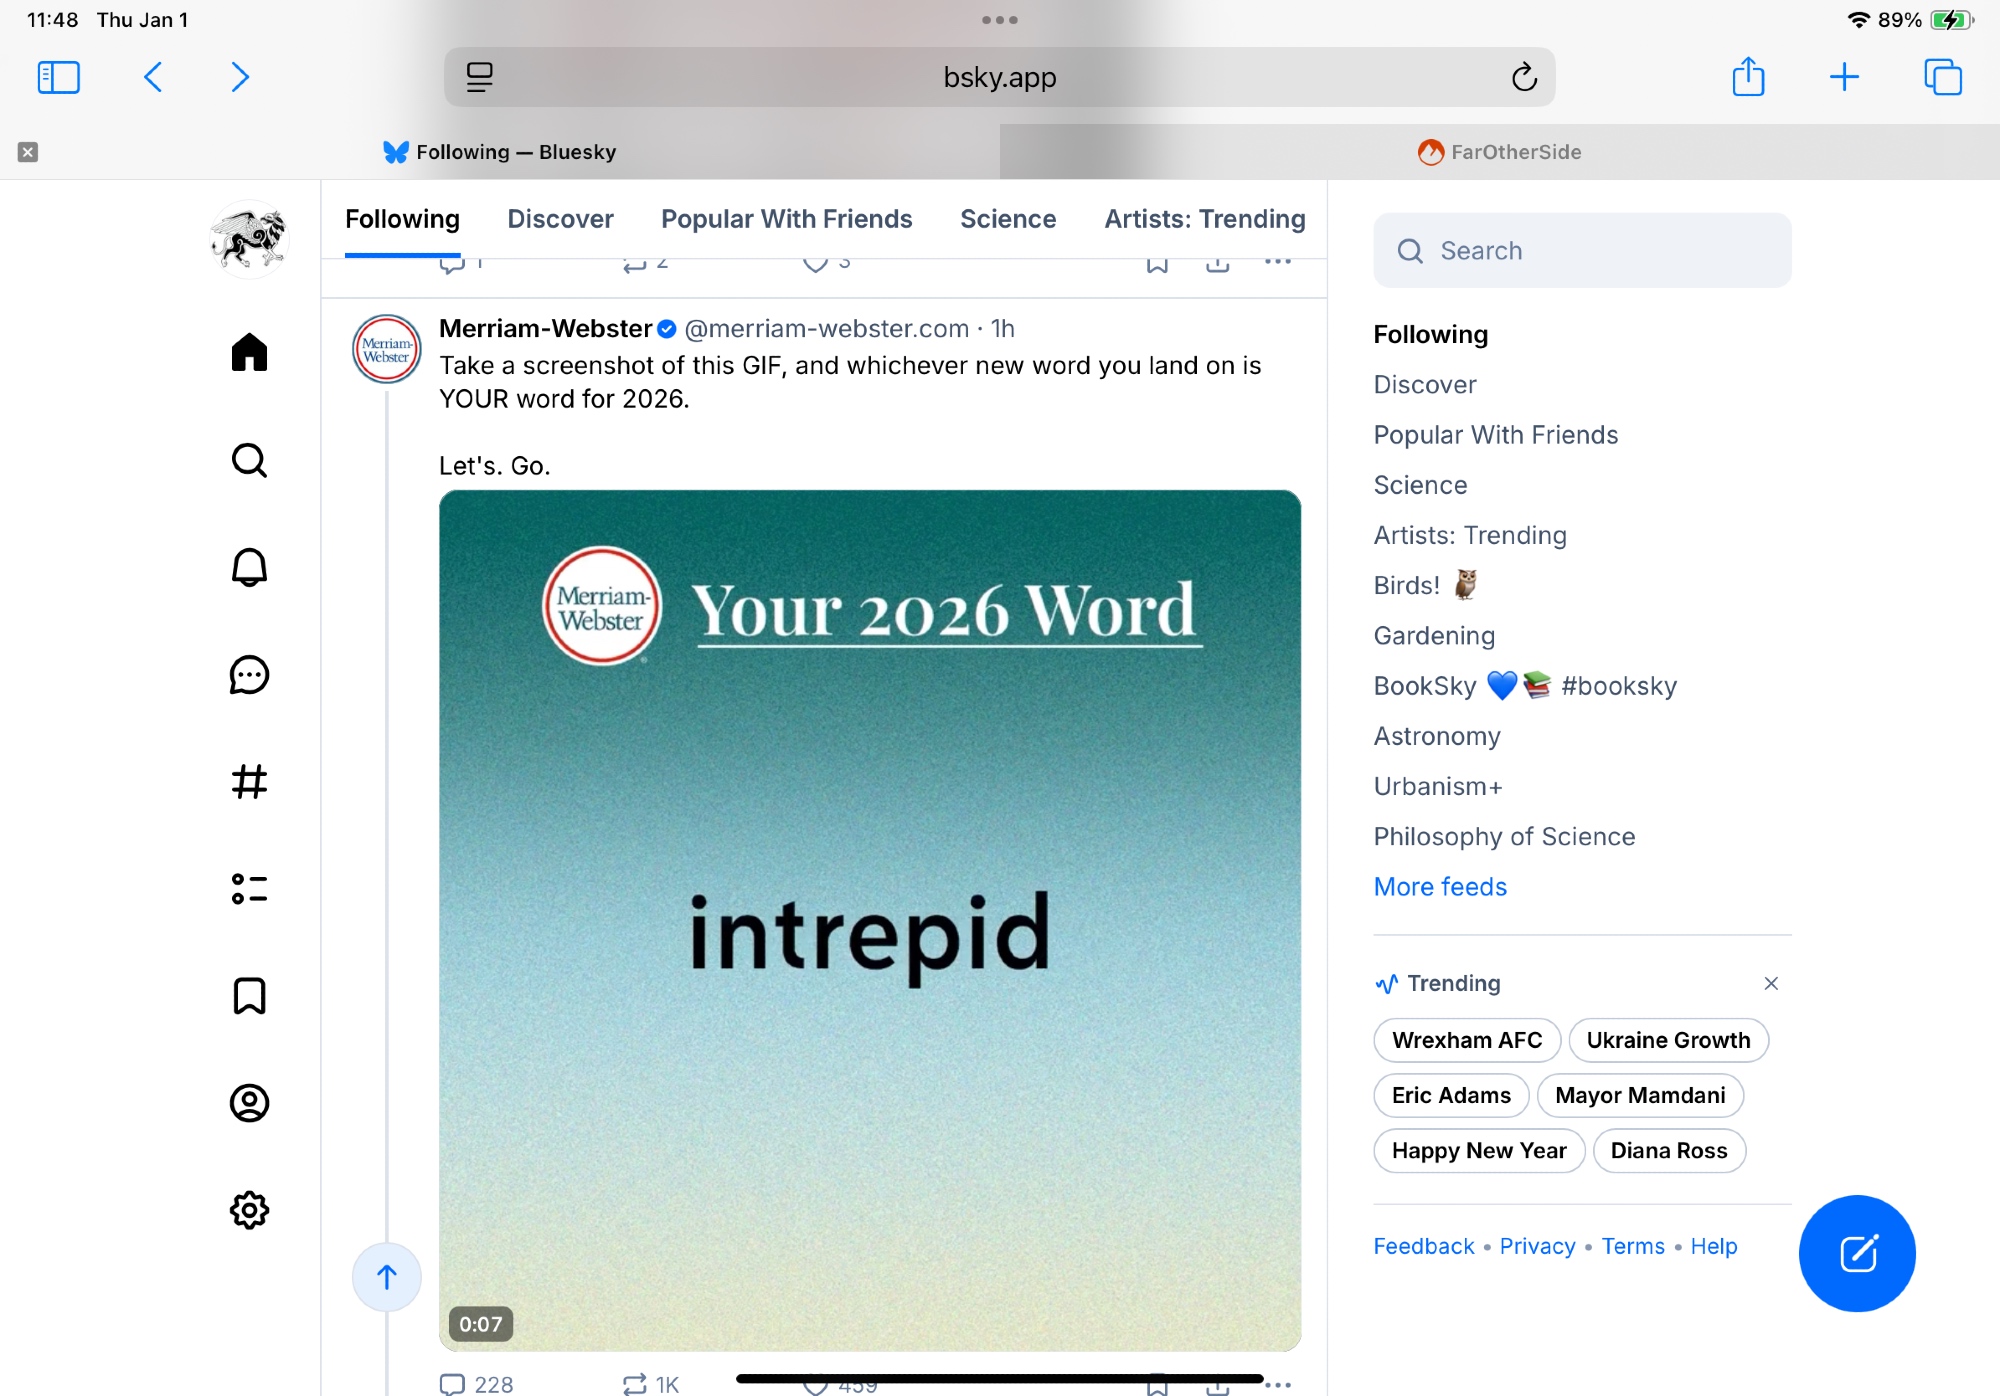Open saved posts bookmark icon
The image size is (2000, 1396).
tap(249, 996)
